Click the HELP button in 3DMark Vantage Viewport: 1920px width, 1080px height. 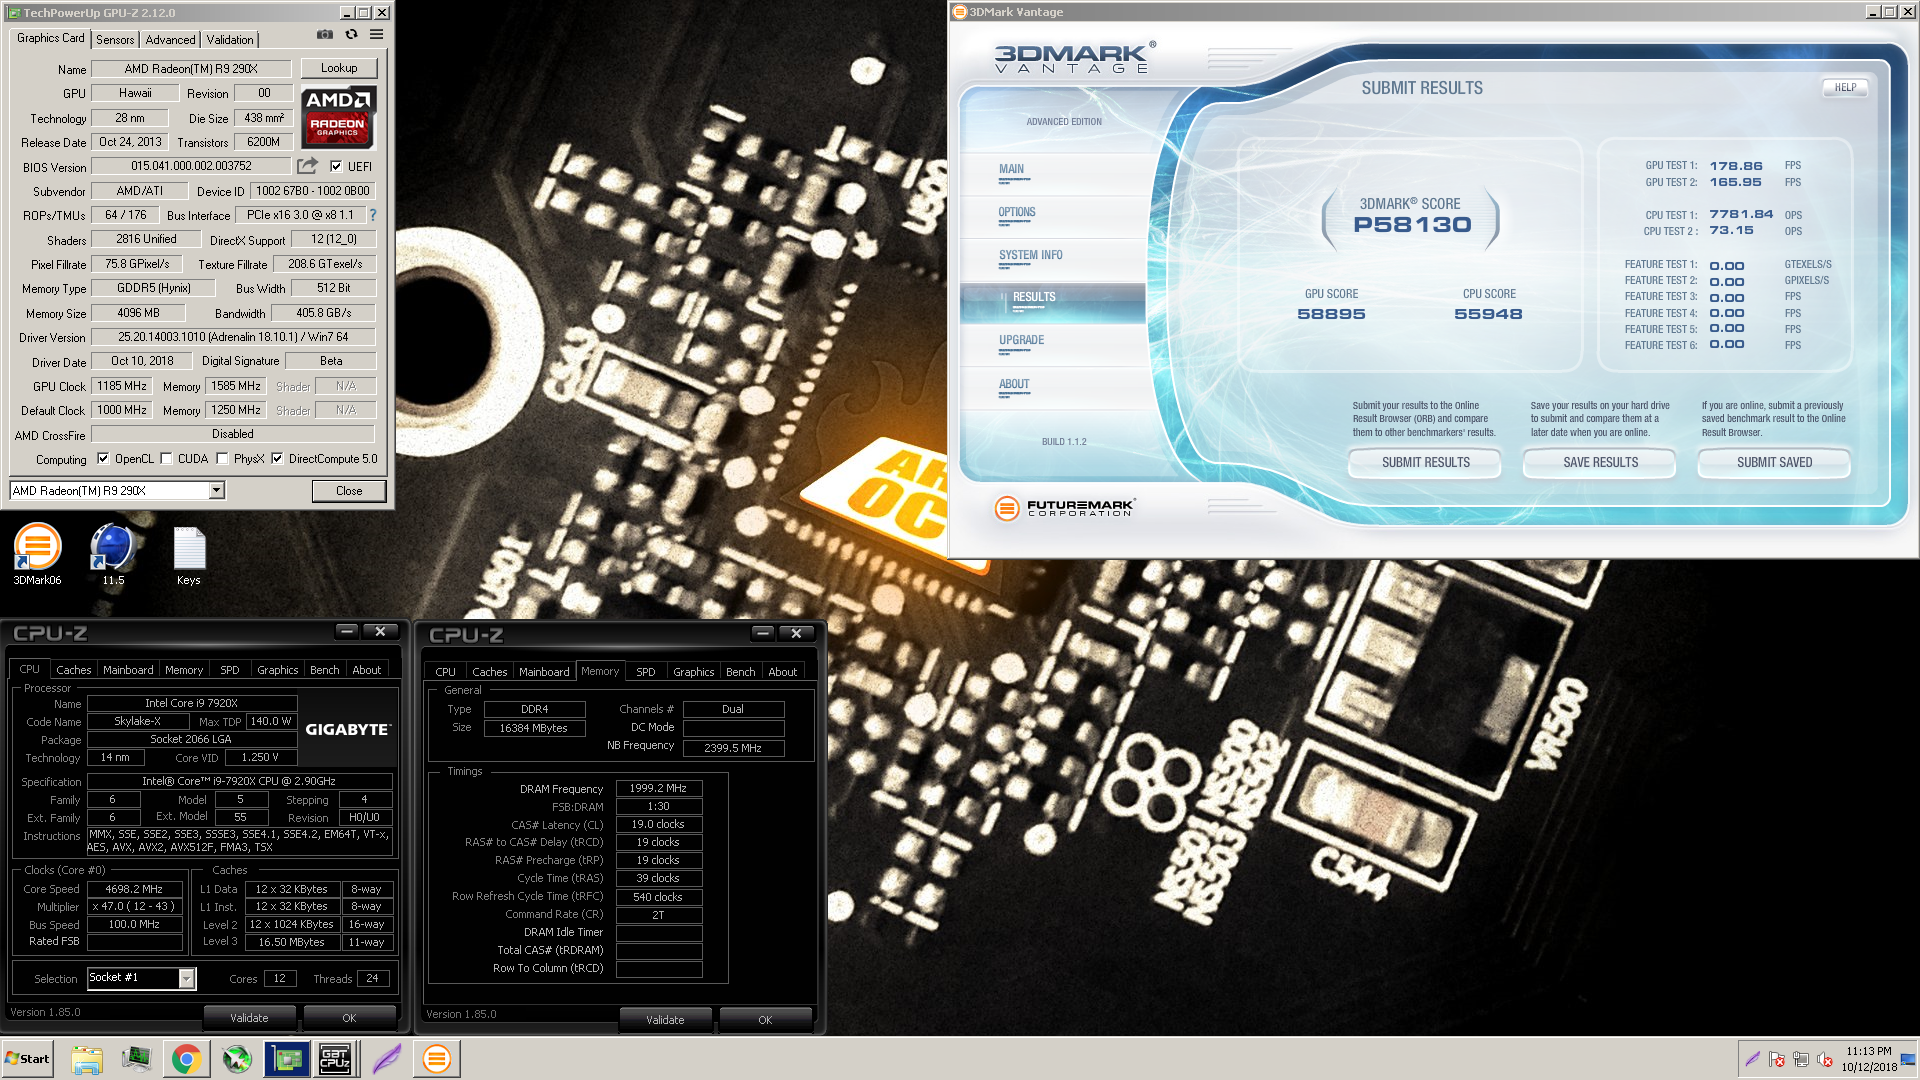point(1845,87)
